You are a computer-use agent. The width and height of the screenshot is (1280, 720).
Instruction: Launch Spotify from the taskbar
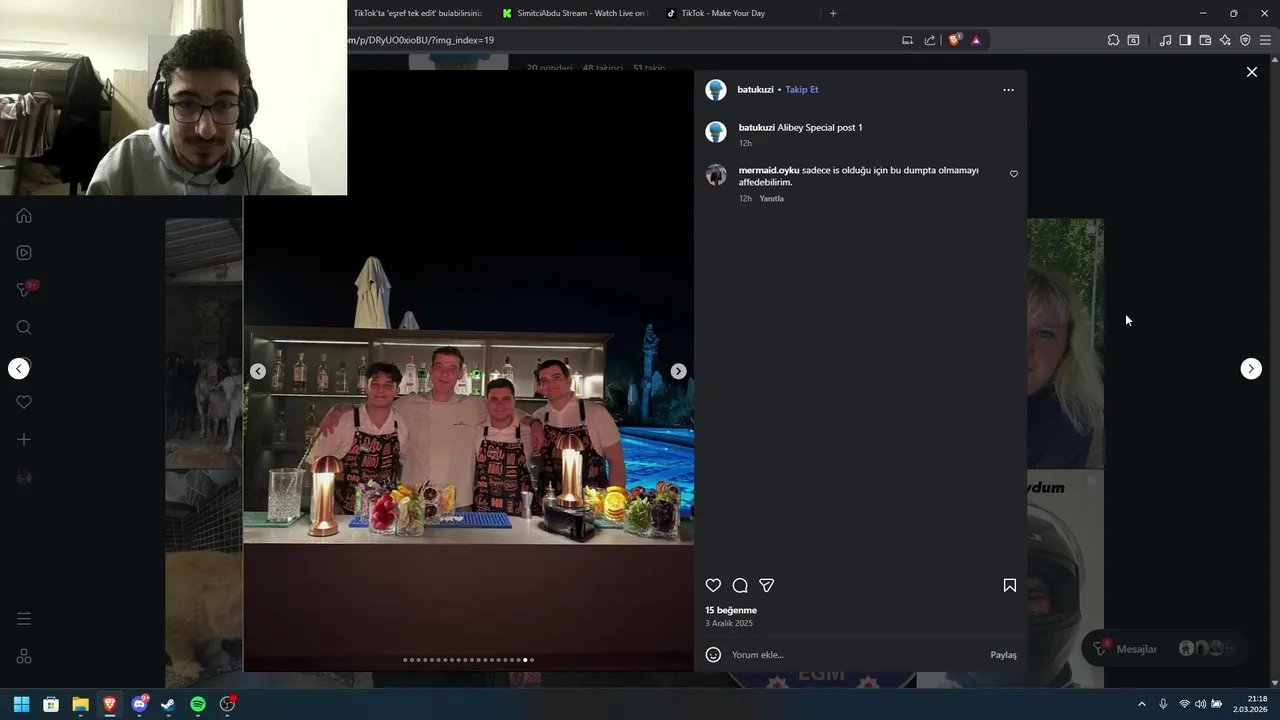pos(198,704)
